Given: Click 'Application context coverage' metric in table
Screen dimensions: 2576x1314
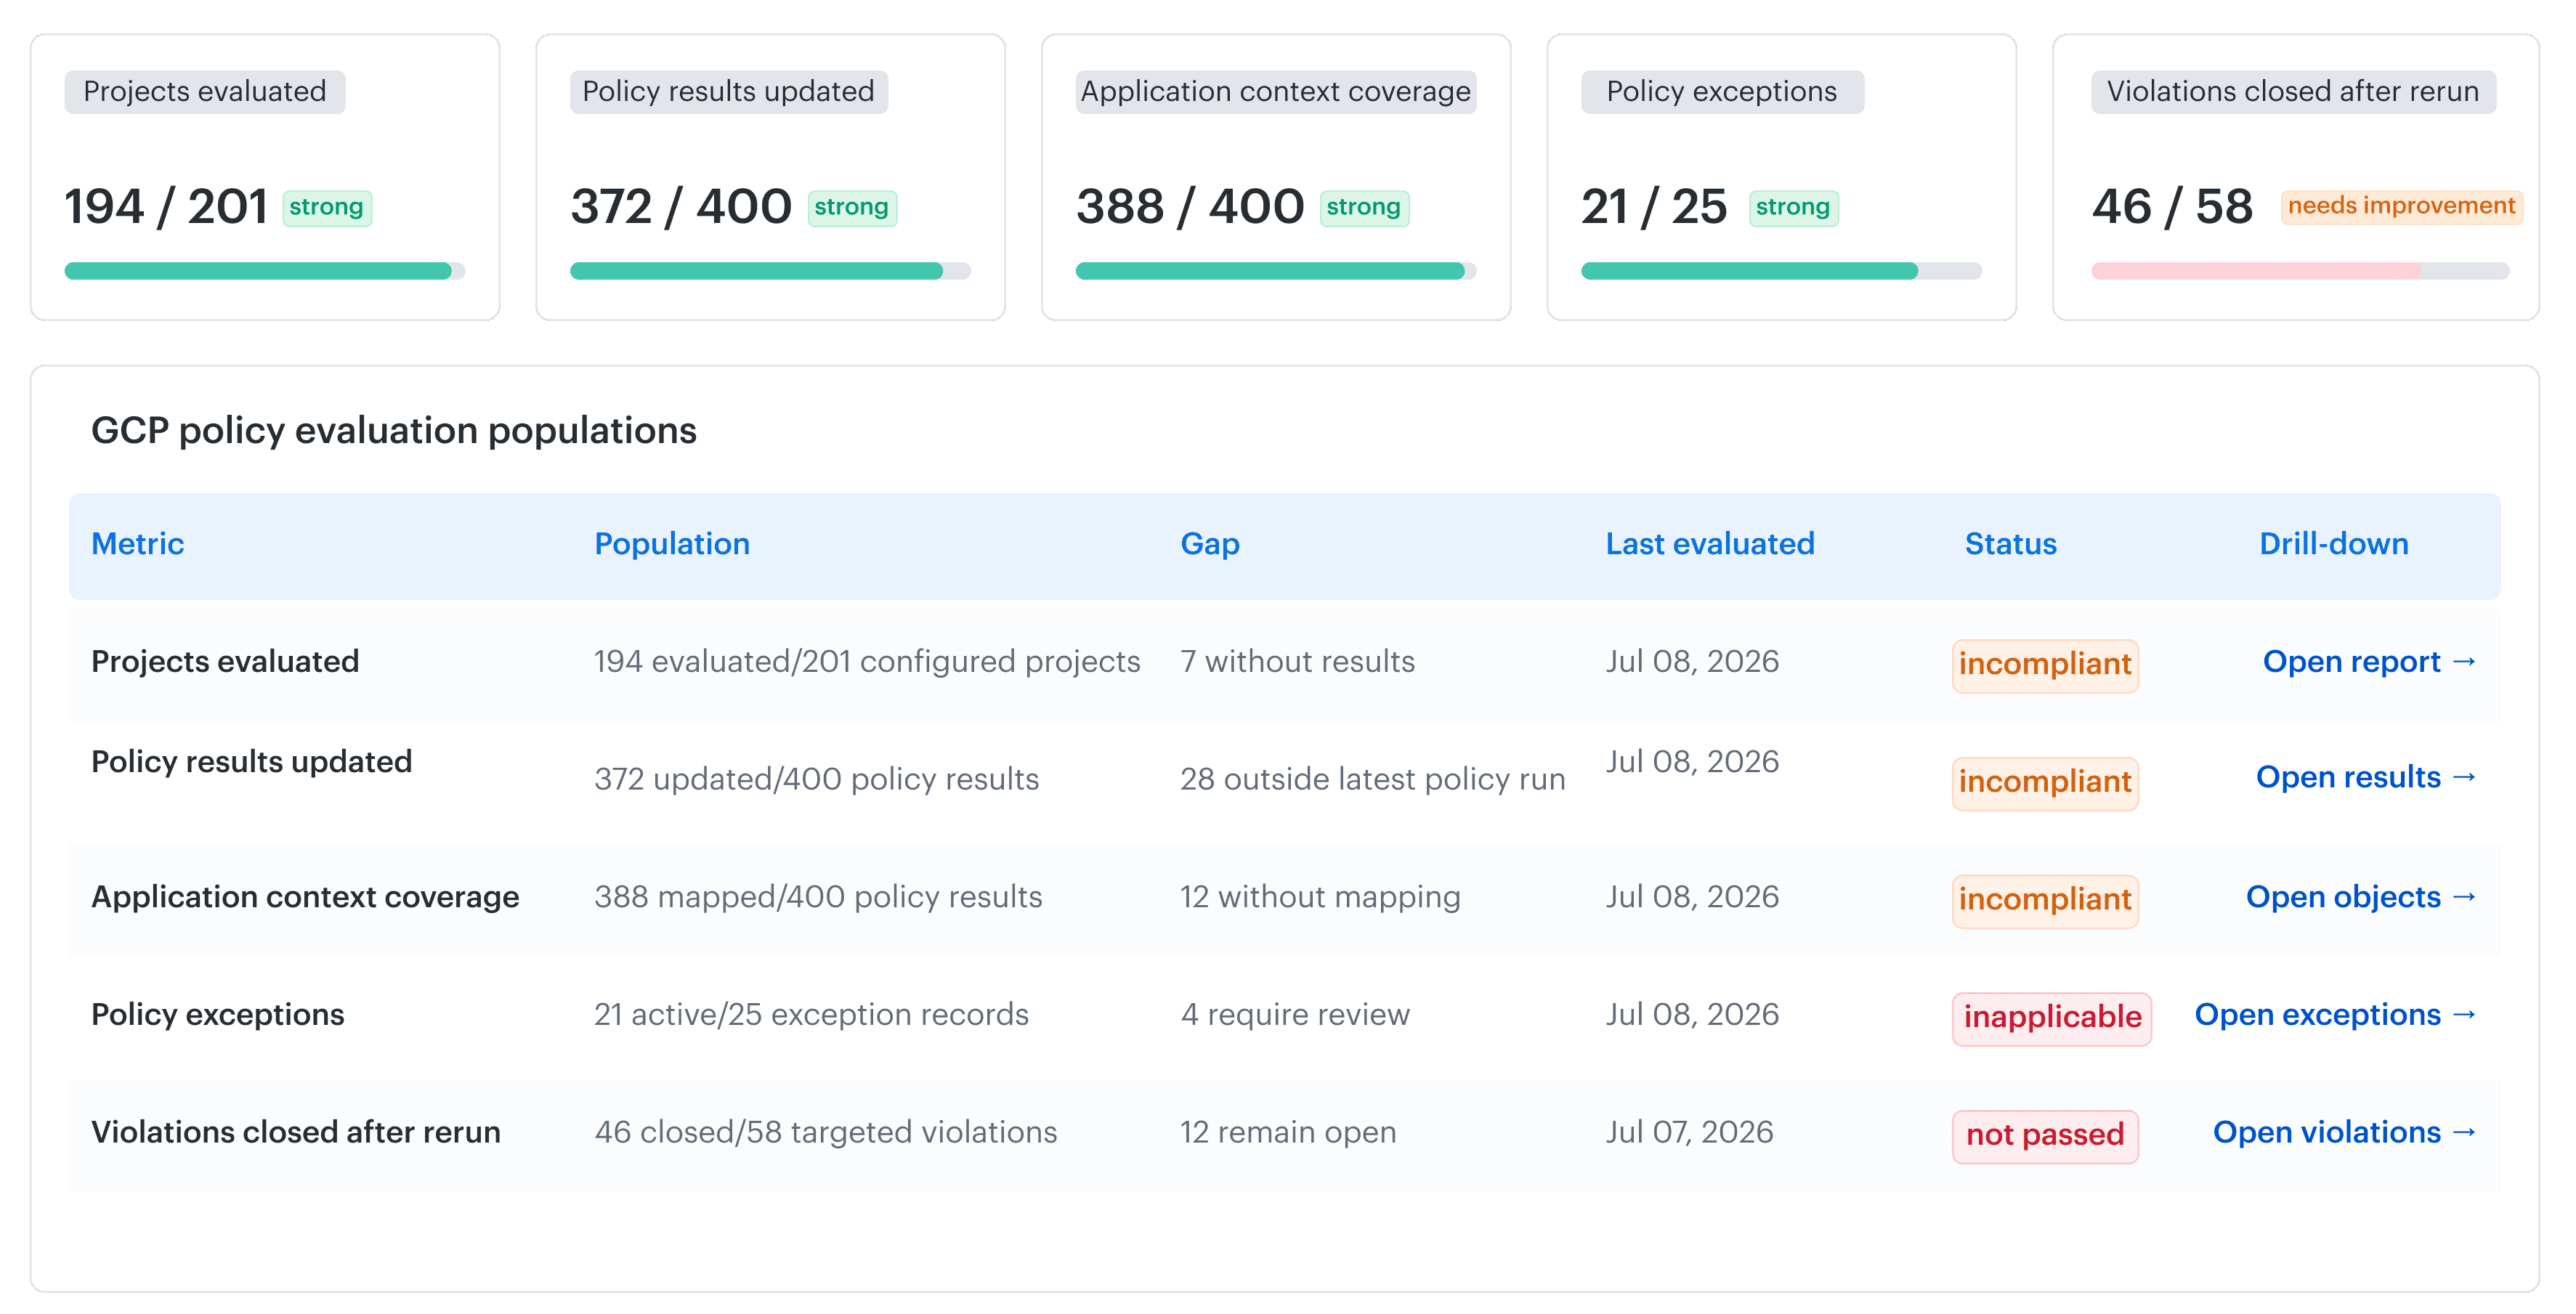Looking at the screenshot, I should coord(305,897).
